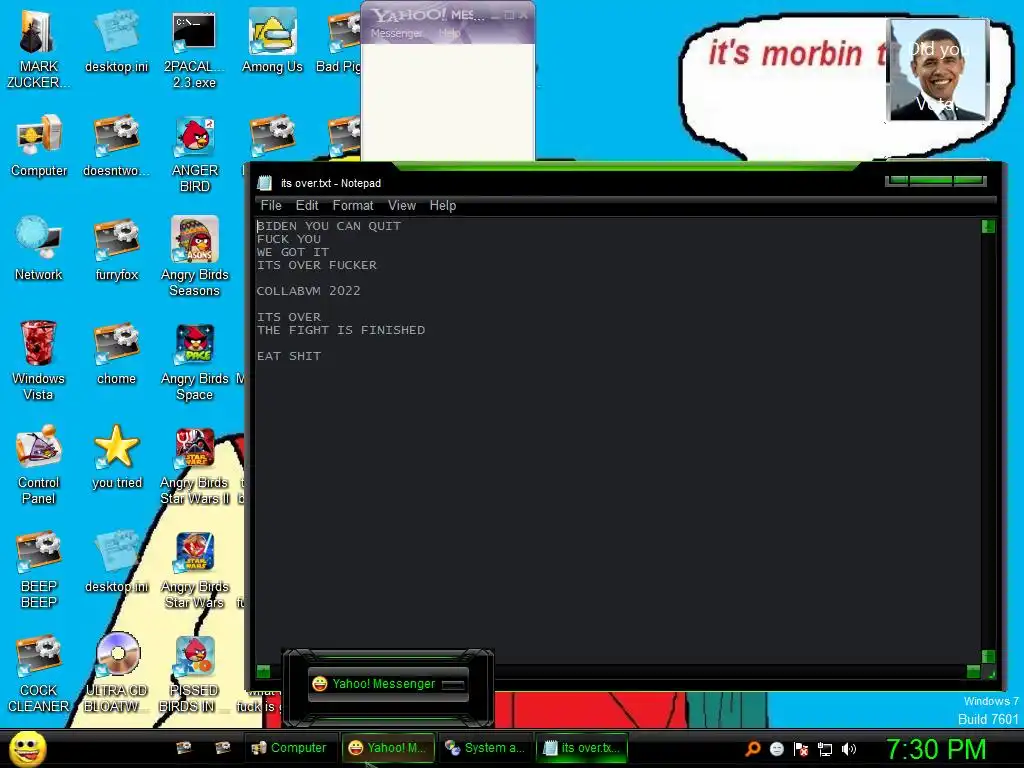Launch Angry Birds Star Wars II shortcut

coord(195,465)
